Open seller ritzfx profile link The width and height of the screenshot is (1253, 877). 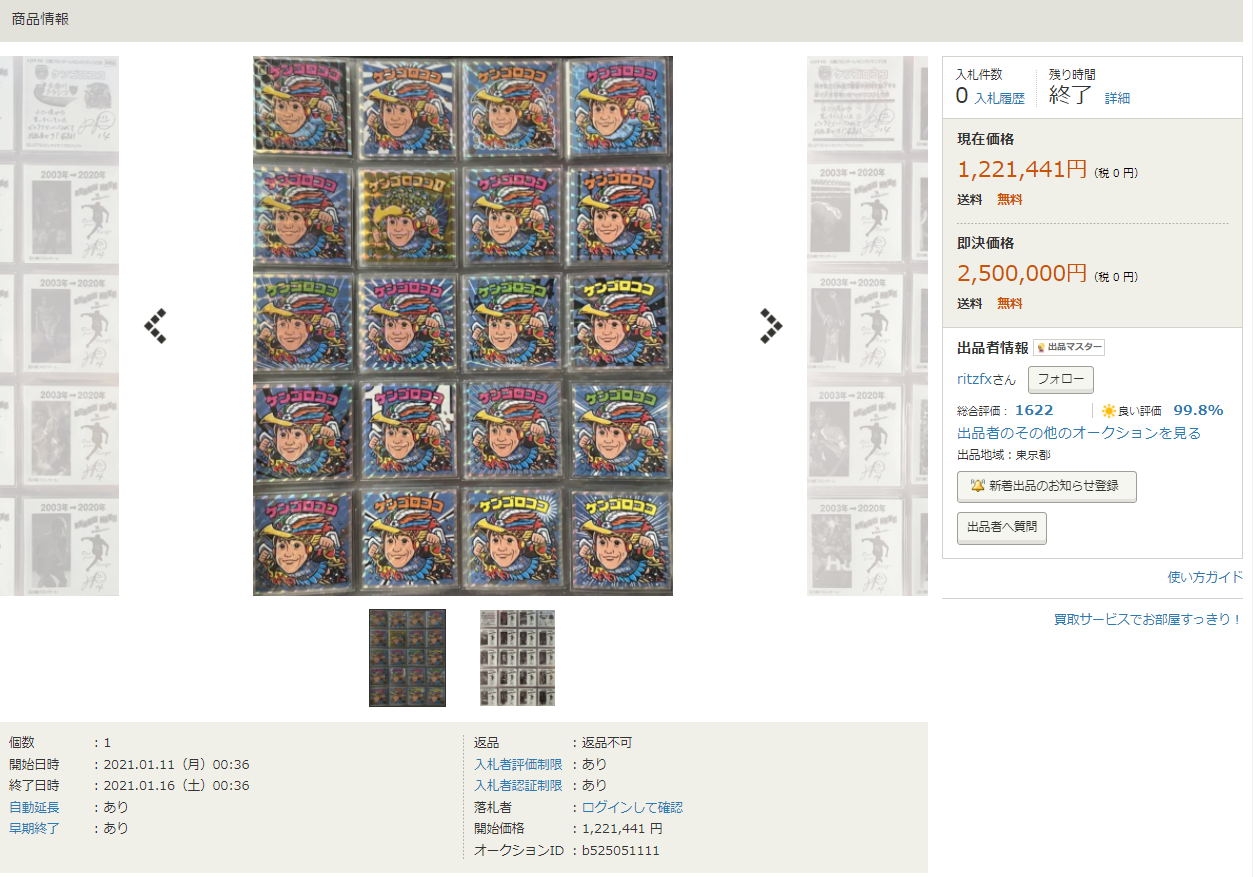pyautogui.click(x=987, y=380)
